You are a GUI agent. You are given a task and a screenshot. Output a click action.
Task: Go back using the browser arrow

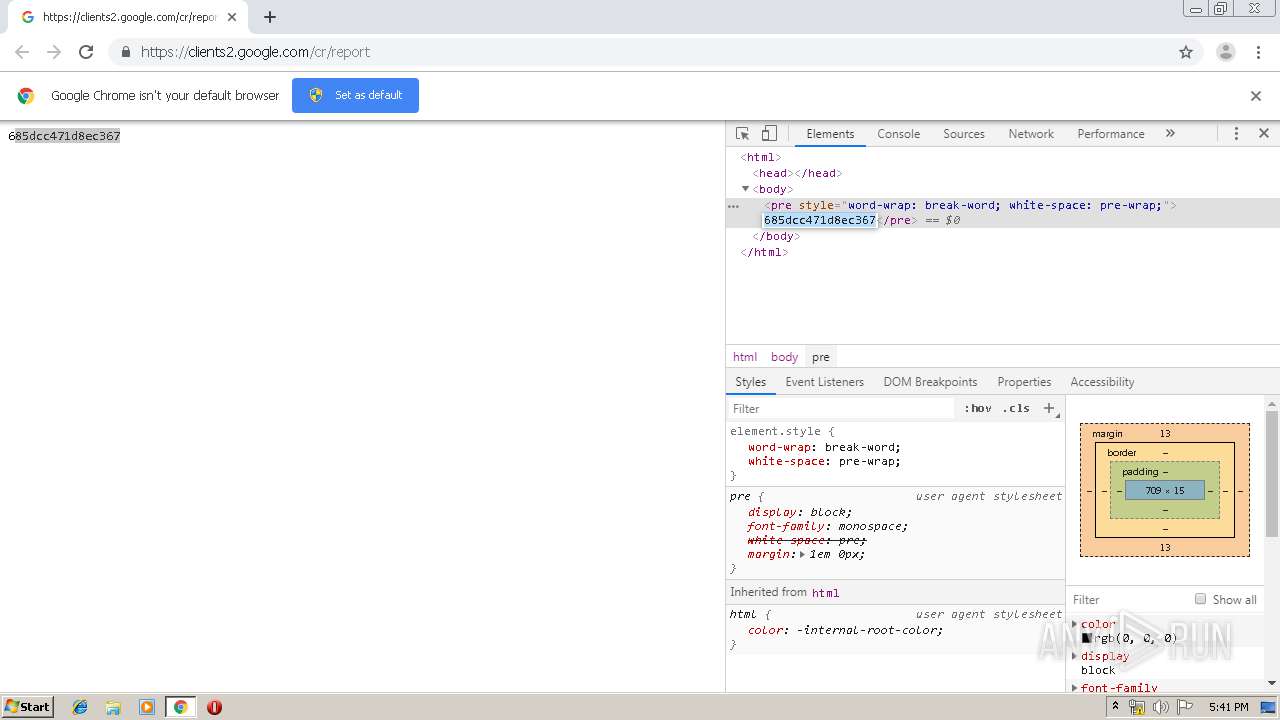tap(22, 52)
